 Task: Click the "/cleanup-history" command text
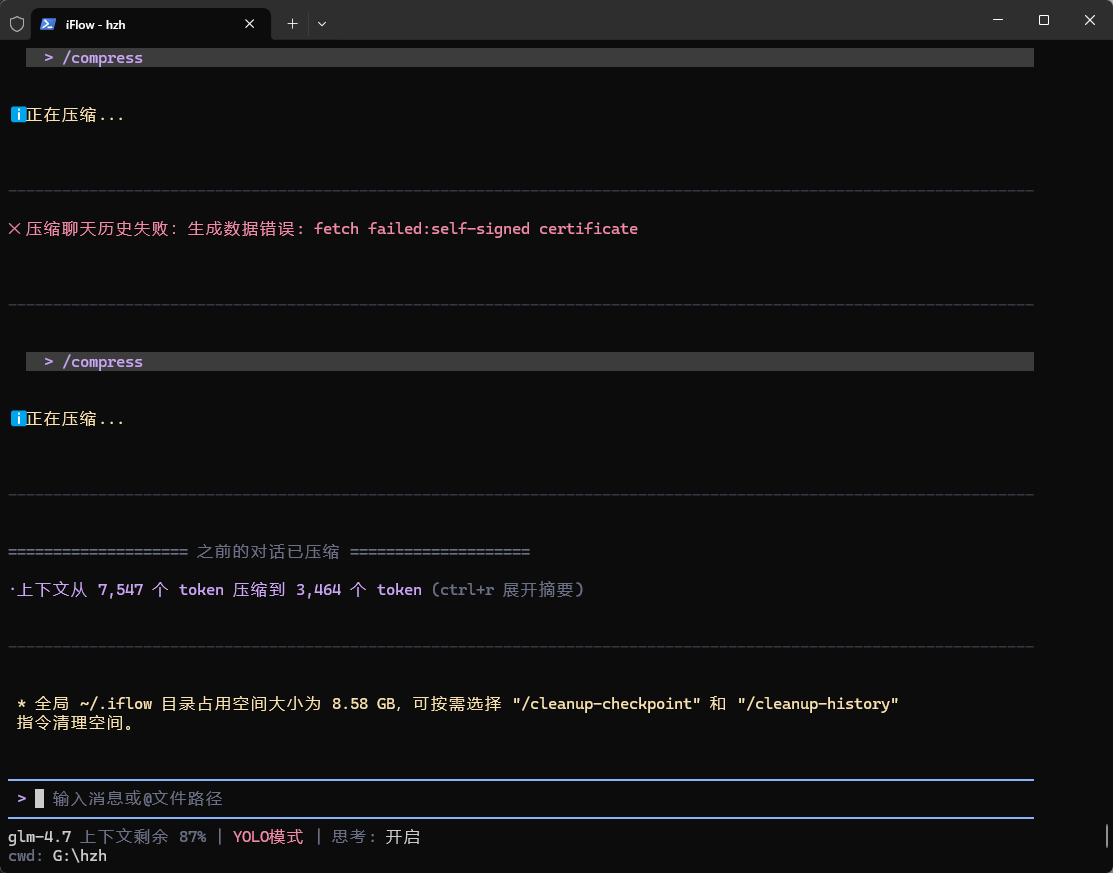pos(818,704)
